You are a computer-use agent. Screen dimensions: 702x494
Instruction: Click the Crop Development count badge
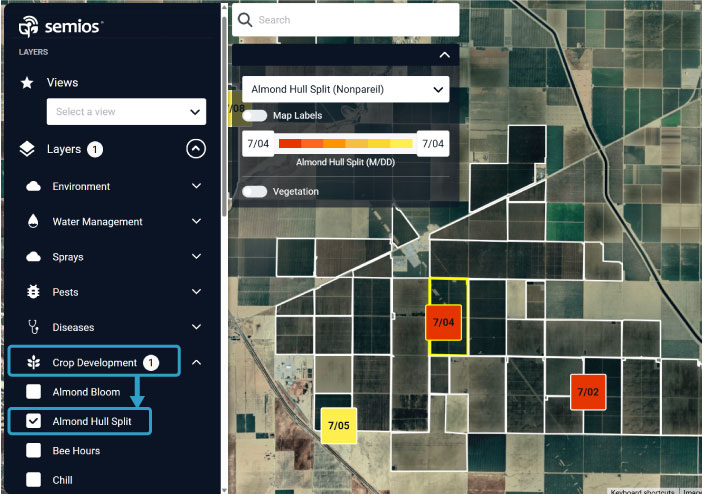click(x=151, y=362)
